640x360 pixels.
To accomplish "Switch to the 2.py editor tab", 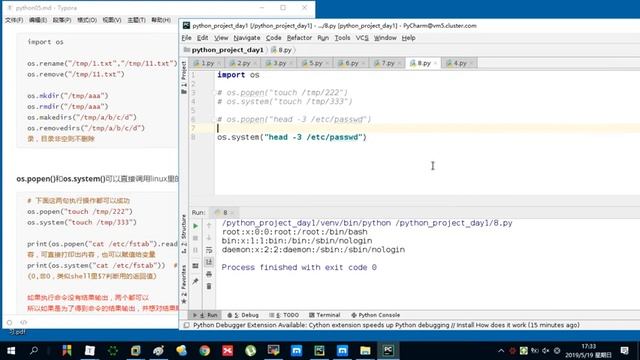I will coord(243,63).
